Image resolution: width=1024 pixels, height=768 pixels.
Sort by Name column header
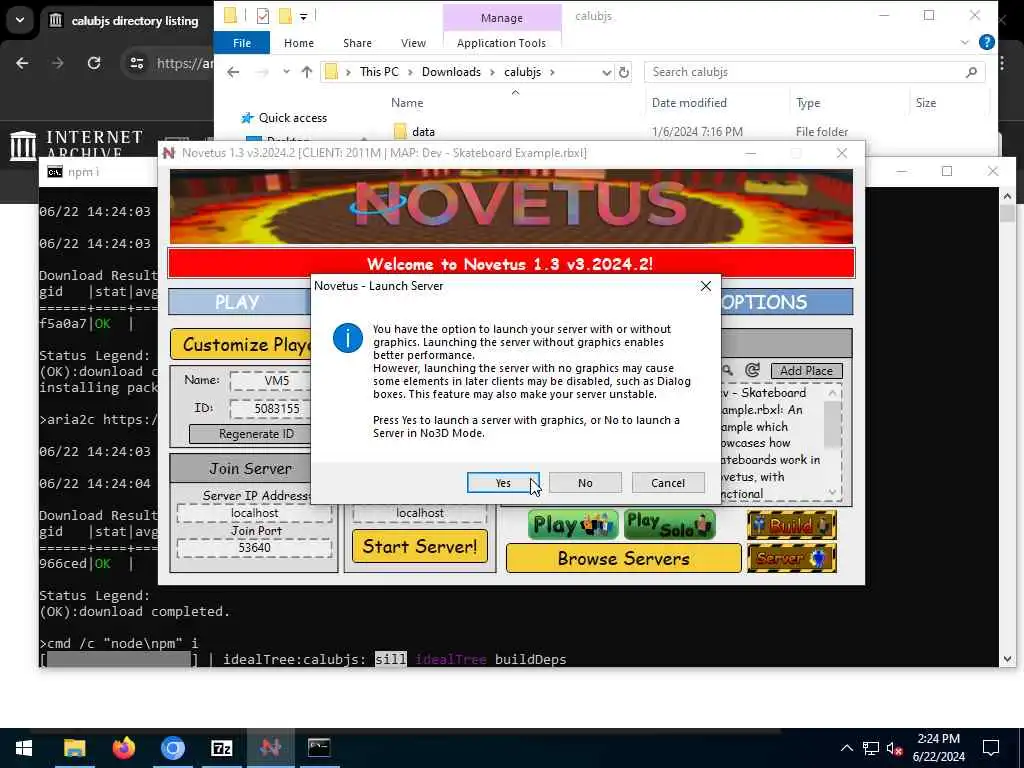pos(407,103)
